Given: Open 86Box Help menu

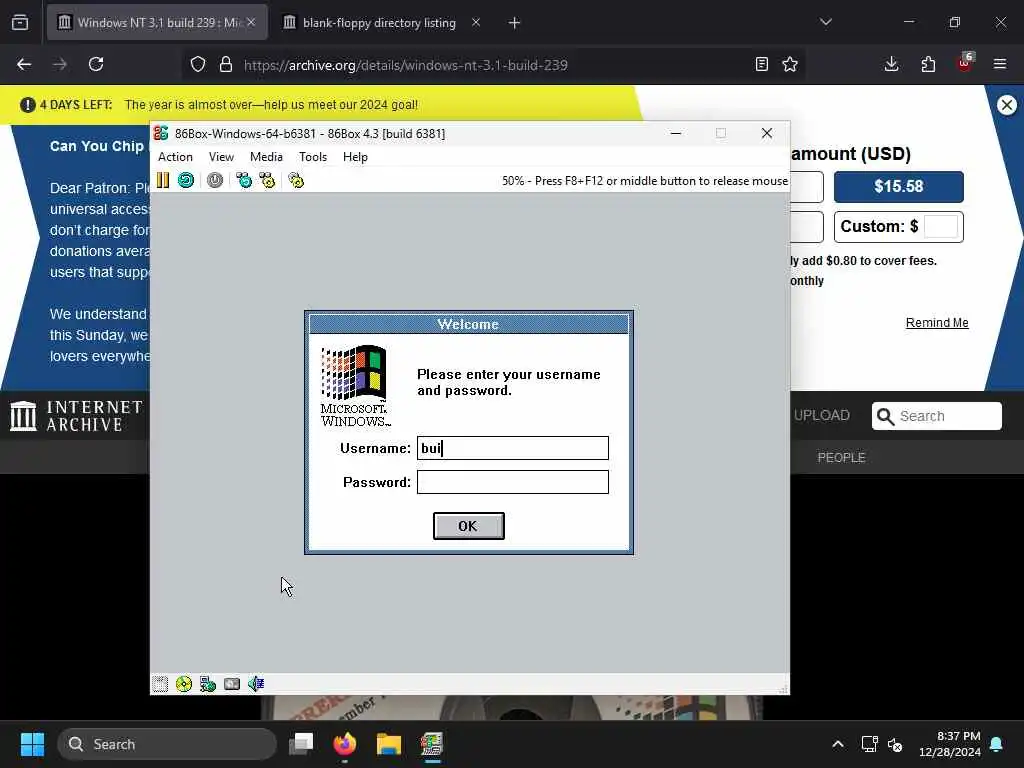Looking at the screenshot, I should coord(355,157).
